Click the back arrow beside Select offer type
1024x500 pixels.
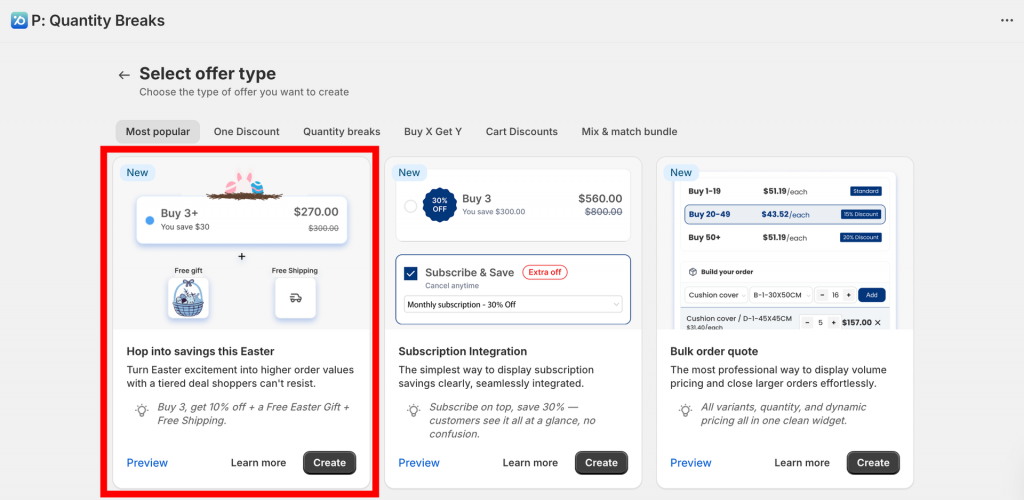pos(124,75)
